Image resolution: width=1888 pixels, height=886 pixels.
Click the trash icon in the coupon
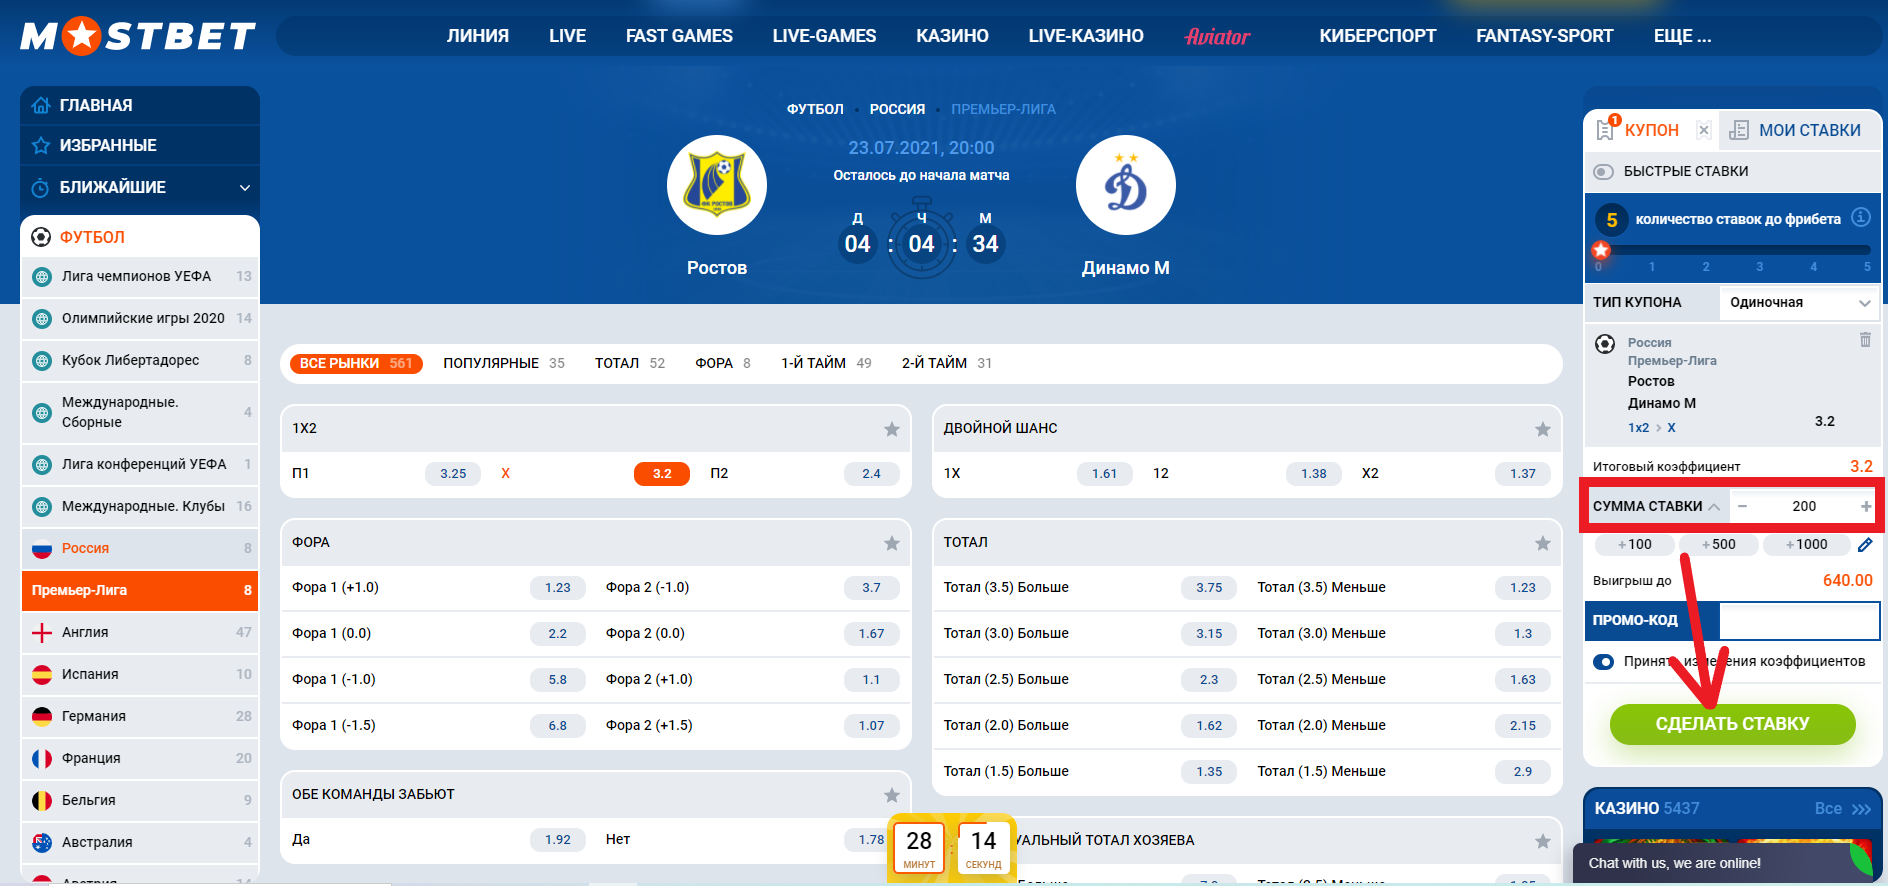[1865, 340]
